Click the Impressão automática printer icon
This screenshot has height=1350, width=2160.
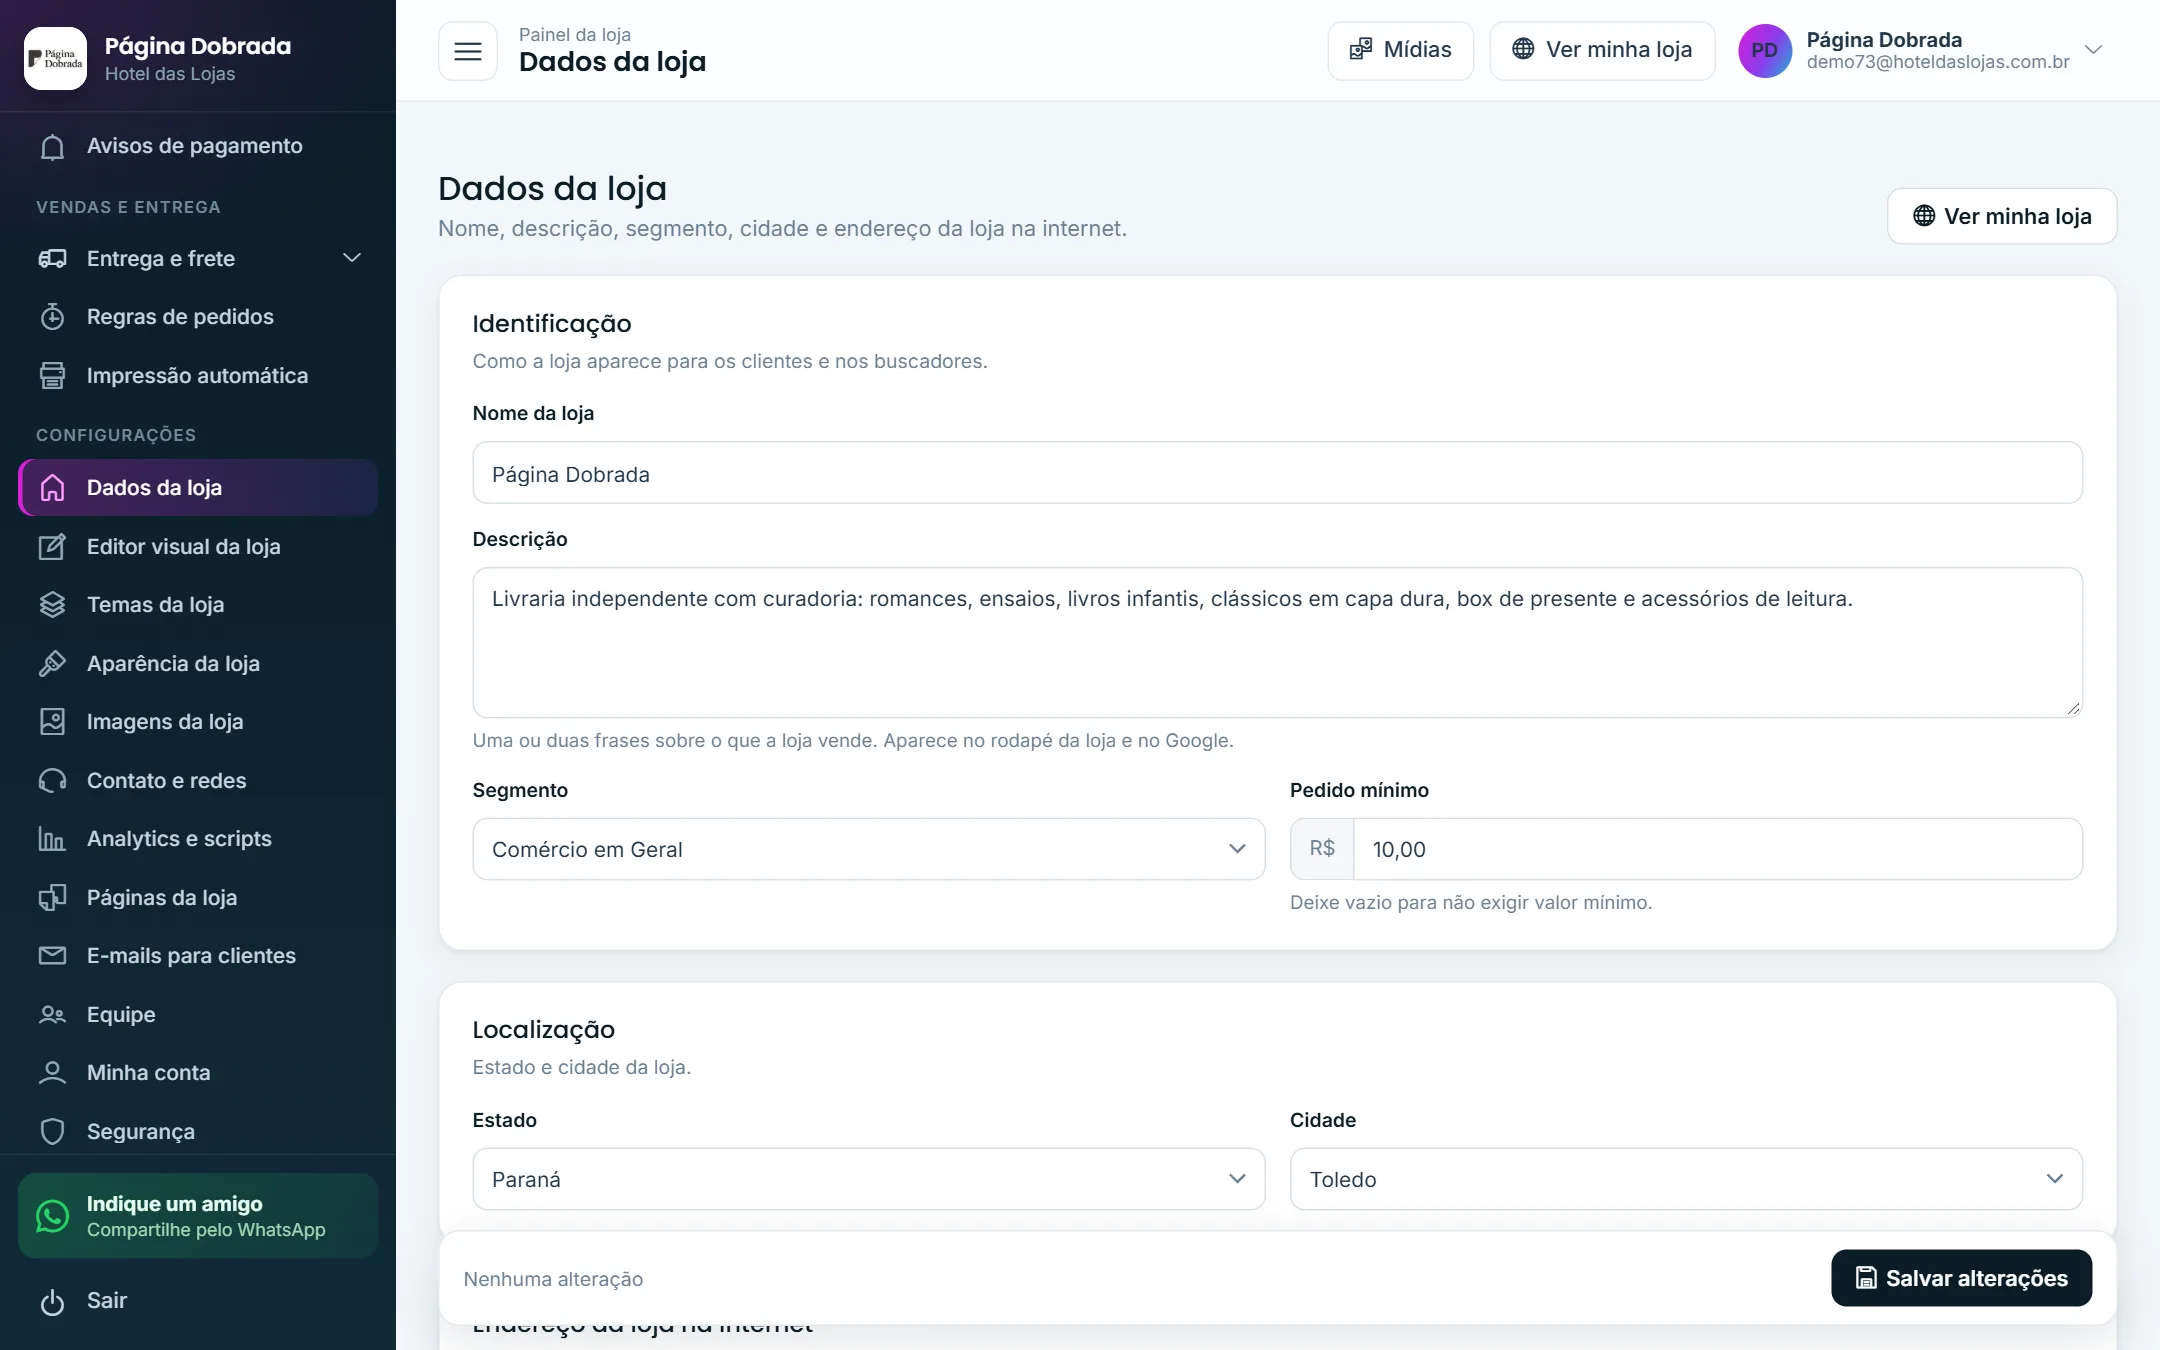(x=52, y=376)
